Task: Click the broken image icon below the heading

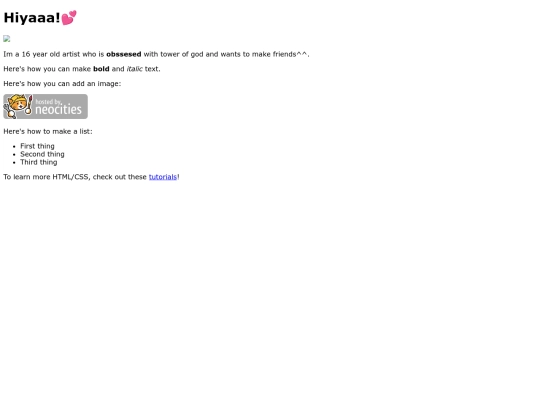Action: point(7,39)
